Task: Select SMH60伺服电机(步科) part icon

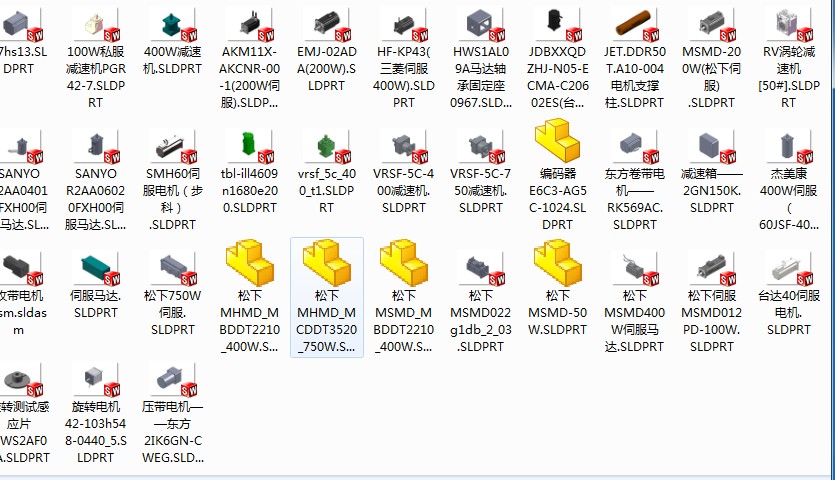Action: coord(173,147)
